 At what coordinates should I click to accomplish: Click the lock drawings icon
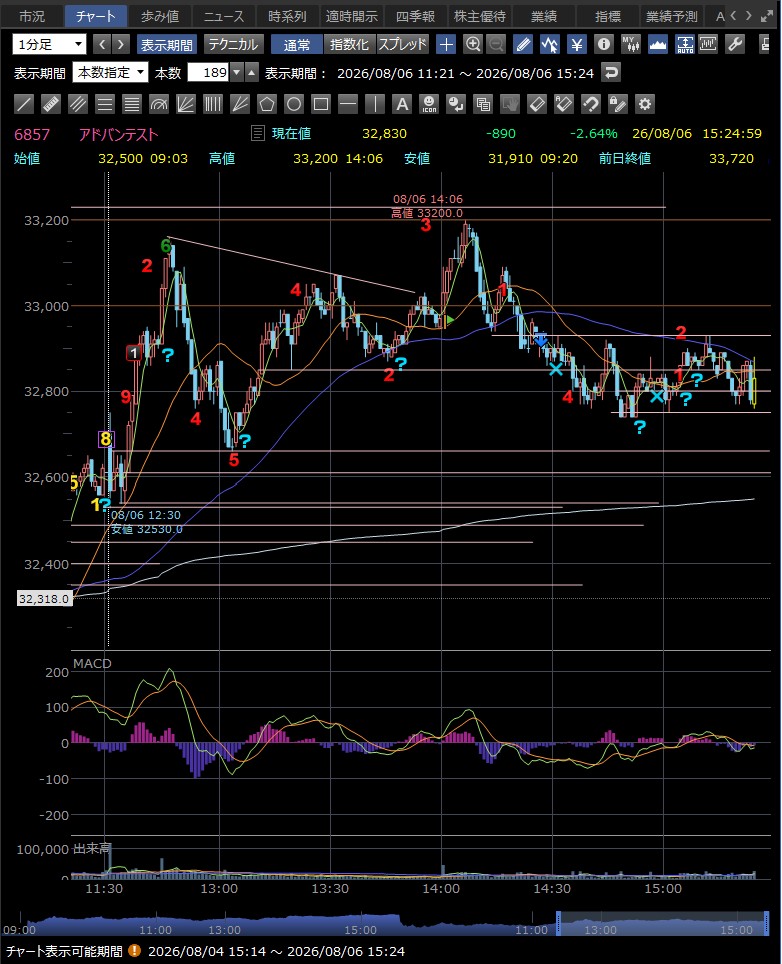tap(617, 104)
